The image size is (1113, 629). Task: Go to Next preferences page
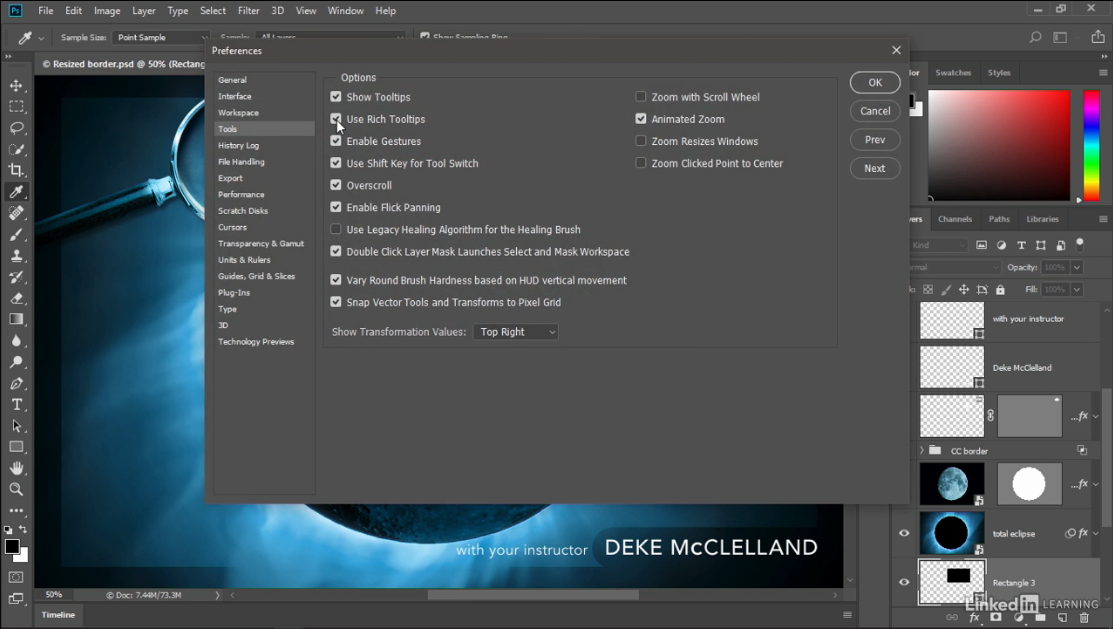tap(874, 168)
